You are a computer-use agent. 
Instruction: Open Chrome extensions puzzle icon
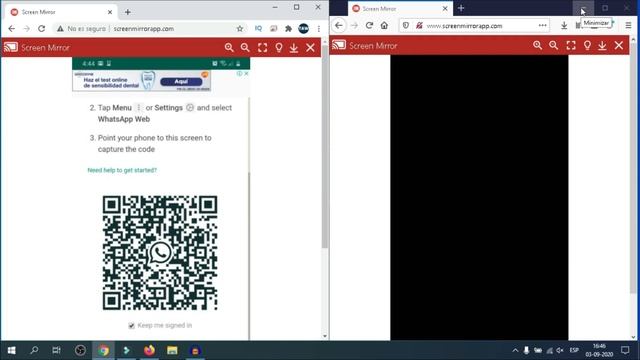pyautogui.click(x=289, y=29)
